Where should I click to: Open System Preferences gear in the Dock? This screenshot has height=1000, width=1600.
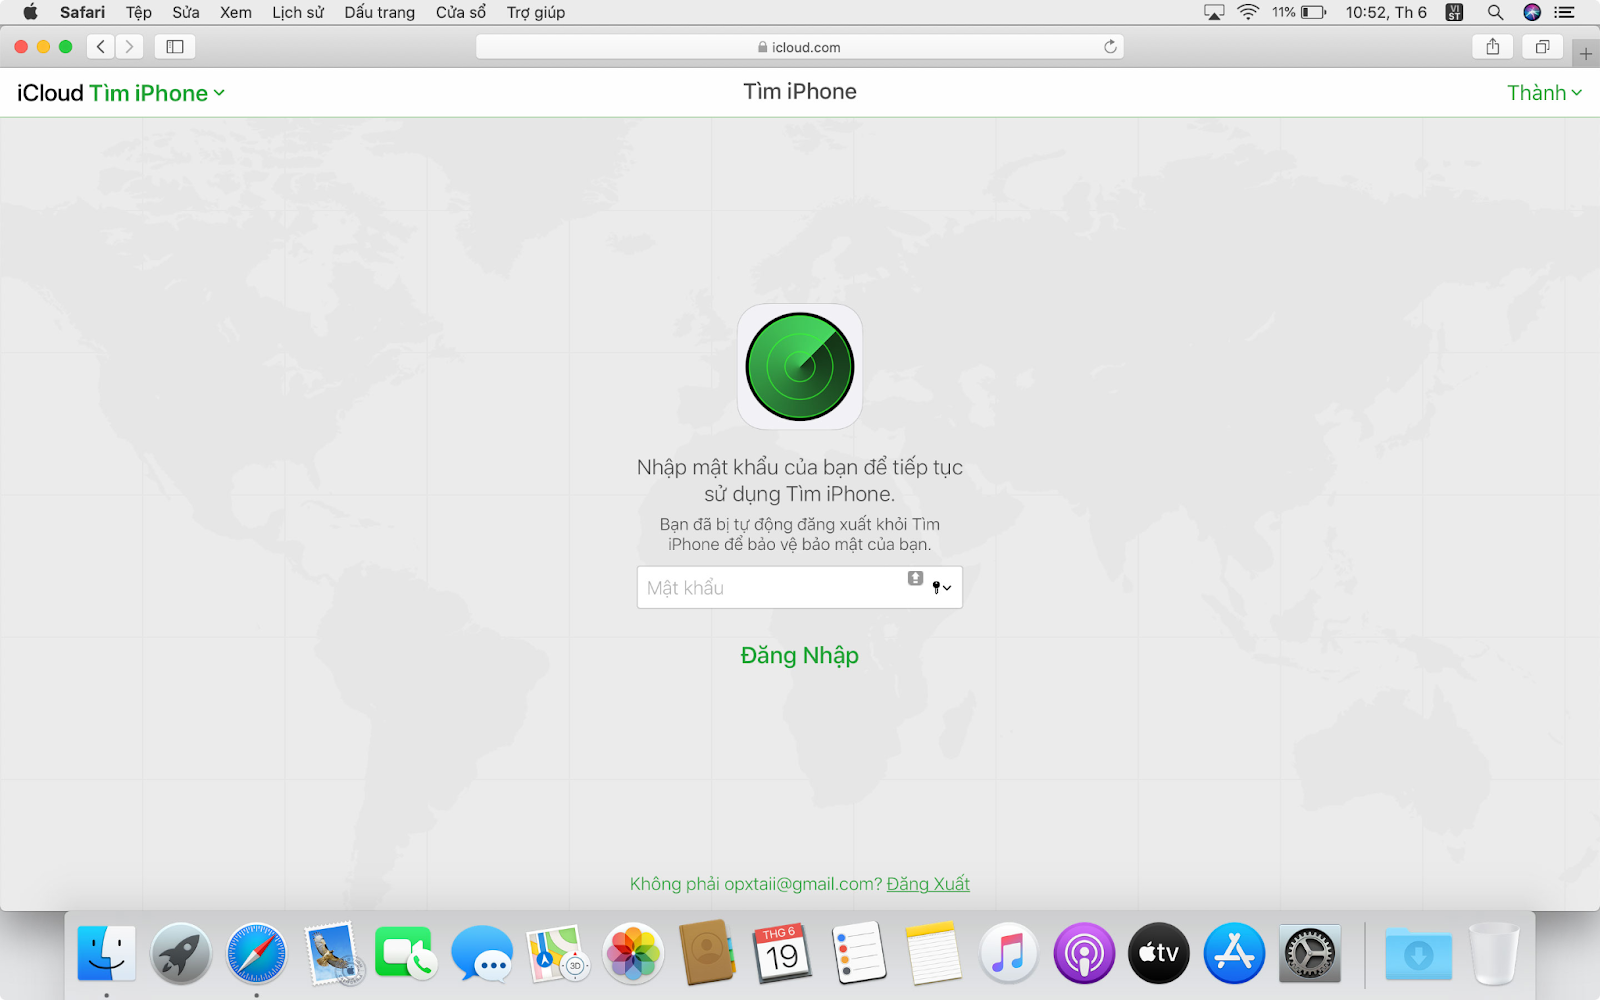pos(1310,954)
